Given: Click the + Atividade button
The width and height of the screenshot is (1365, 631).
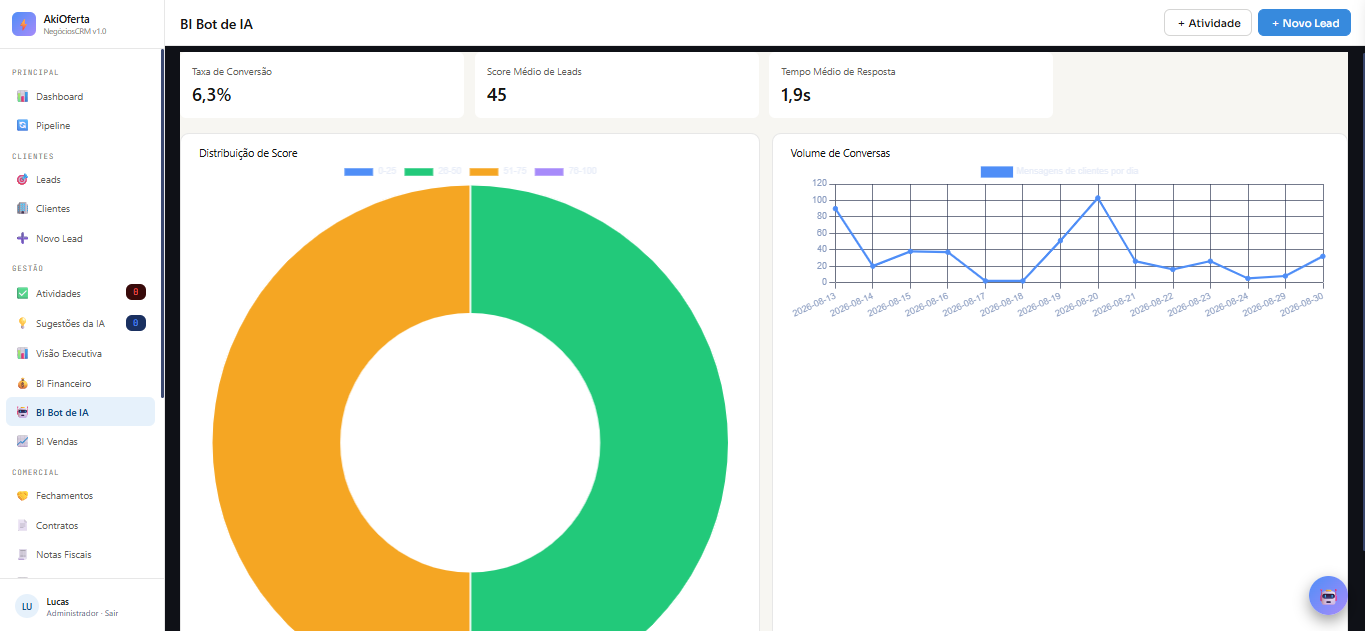Looking at the screenshot, I should (x=1208, y=23).
